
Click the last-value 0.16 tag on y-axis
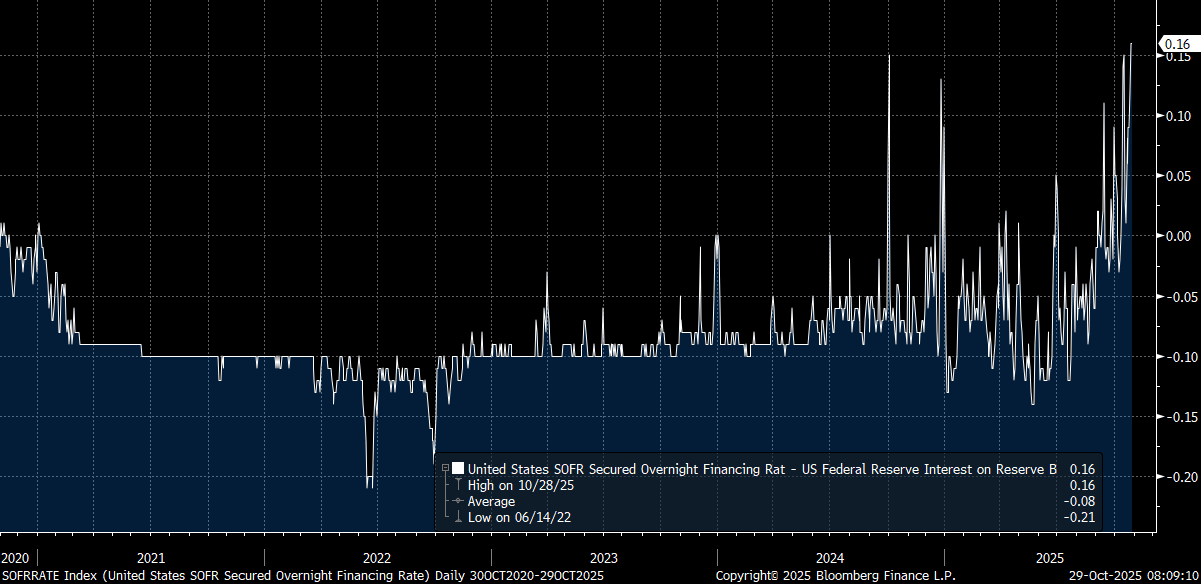click(1176, 43)
